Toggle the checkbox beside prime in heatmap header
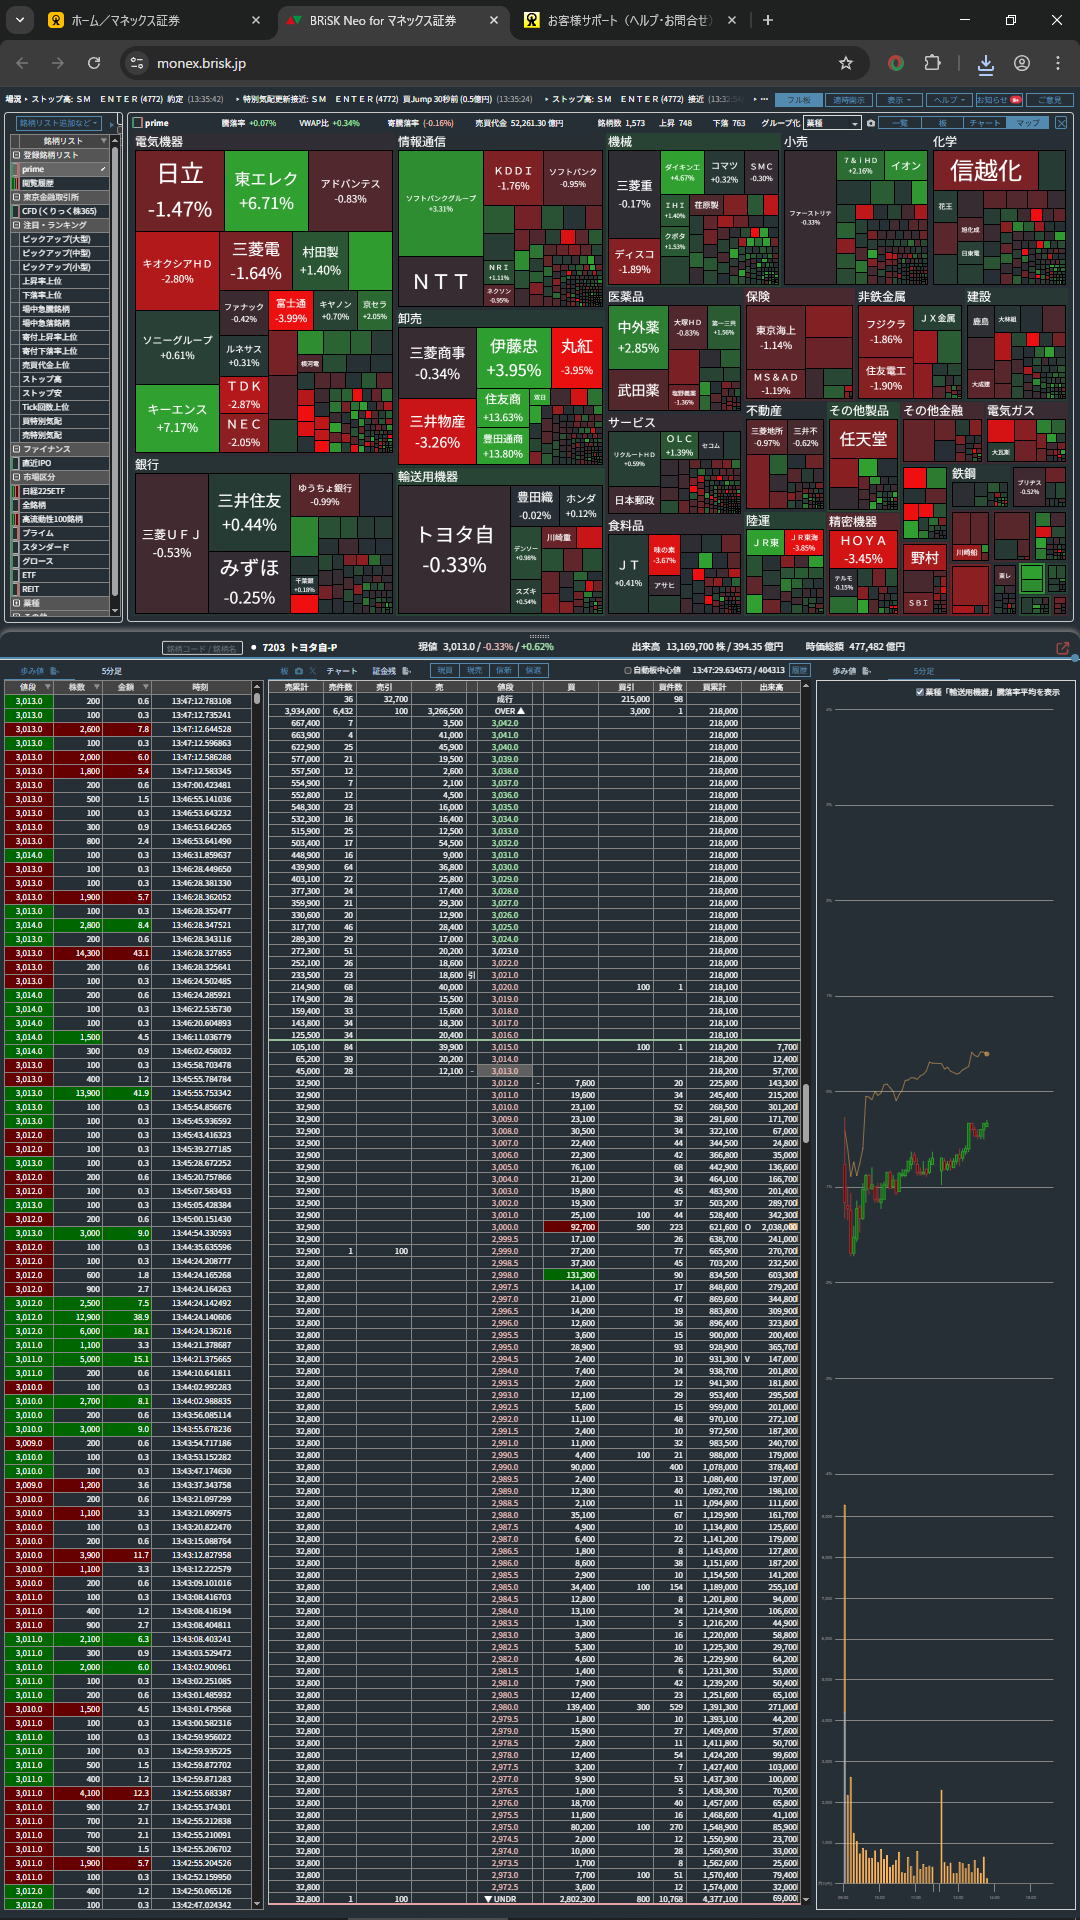The width and height of the screenshot is (1080, 1920). 139,123
